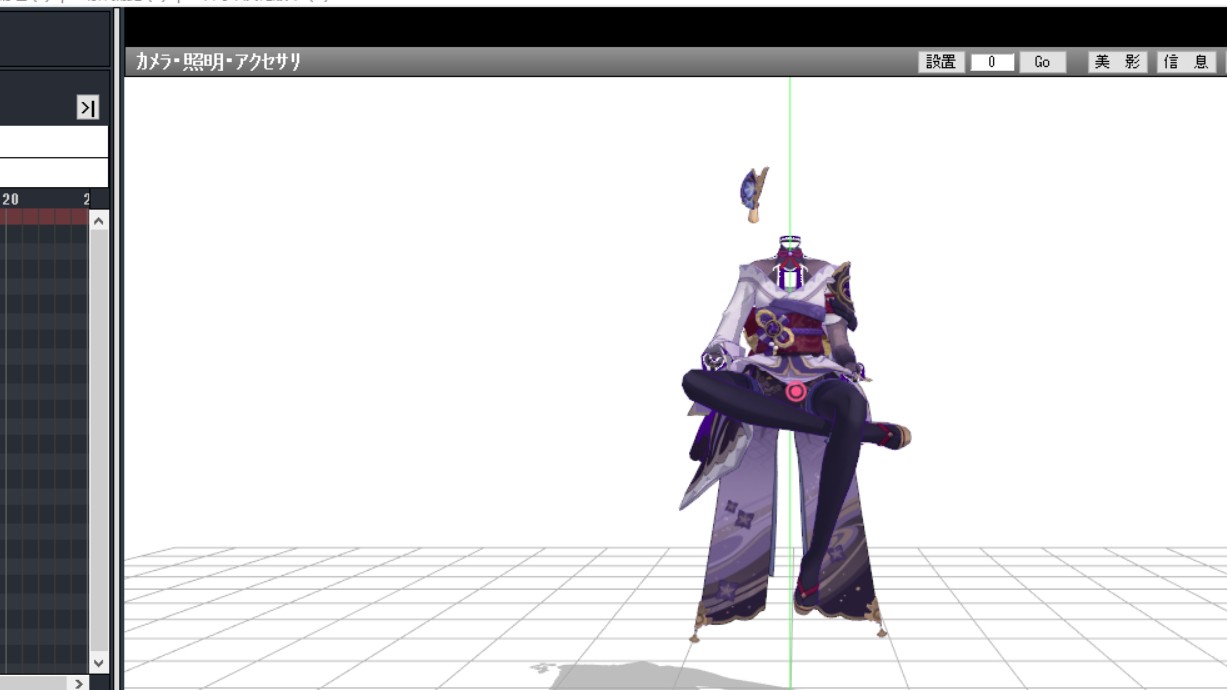Toggle the 信息 info display
1227x690 pixels.
(1187, 62)
